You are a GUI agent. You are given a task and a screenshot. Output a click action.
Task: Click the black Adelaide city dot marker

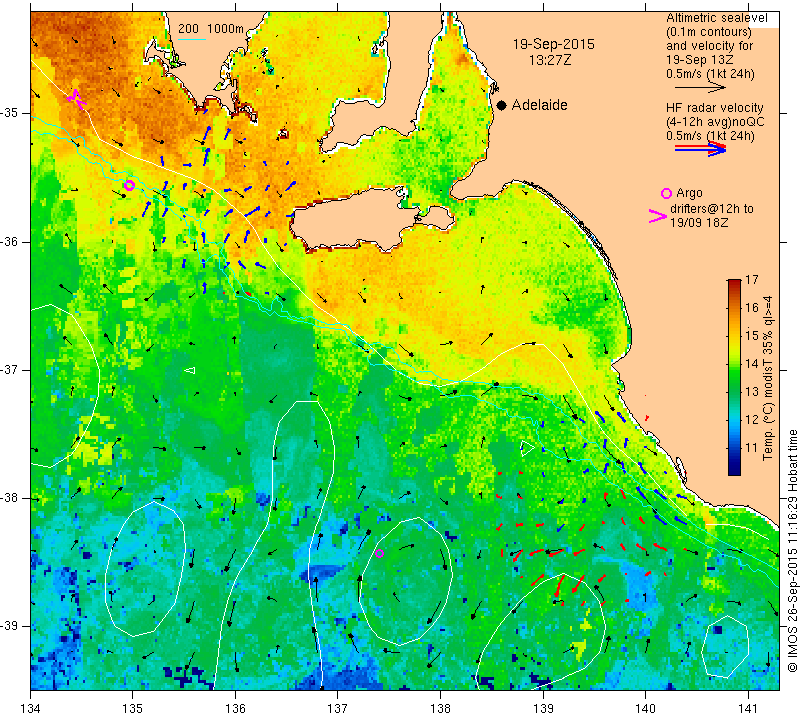click(x=502, y=105)
